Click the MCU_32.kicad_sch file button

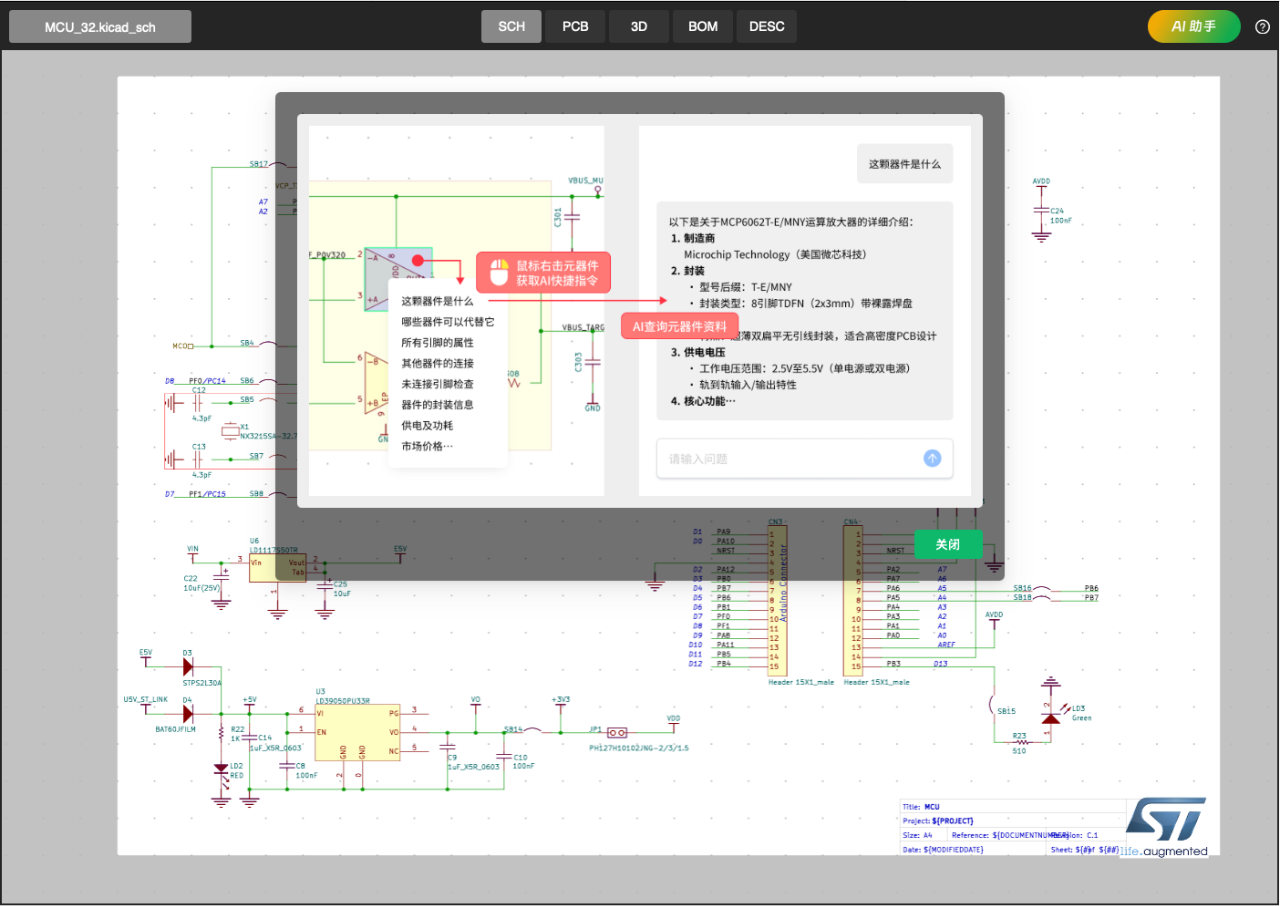point(100,27)
